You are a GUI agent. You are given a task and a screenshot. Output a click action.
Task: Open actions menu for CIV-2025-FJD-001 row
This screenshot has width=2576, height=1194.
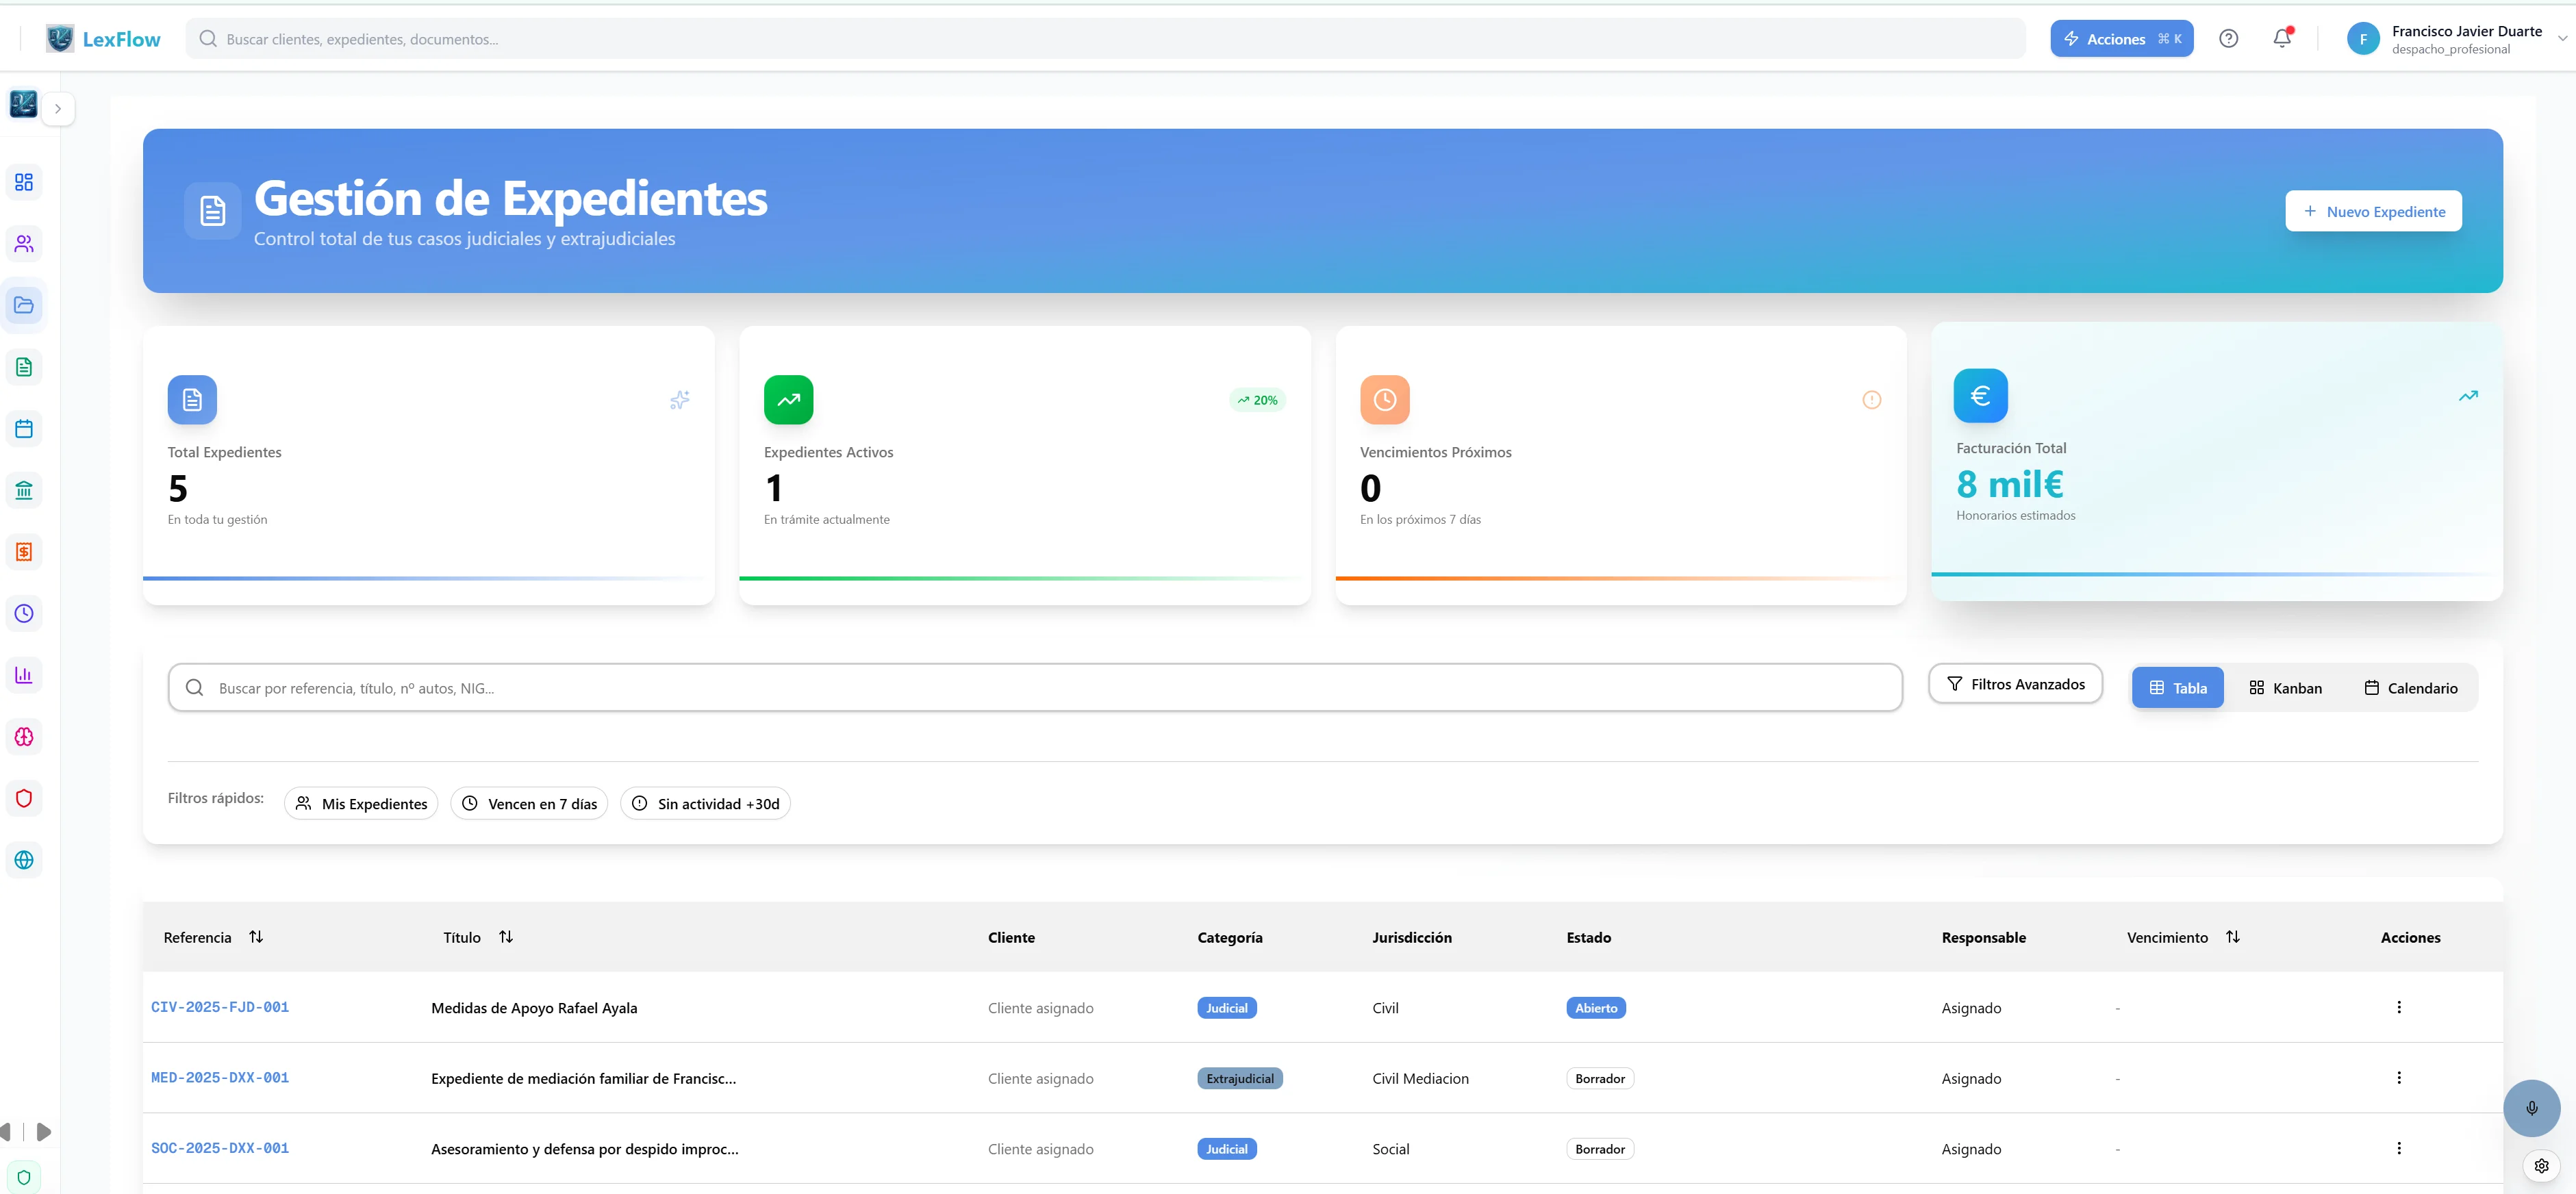click(x=2398, y=1007)
